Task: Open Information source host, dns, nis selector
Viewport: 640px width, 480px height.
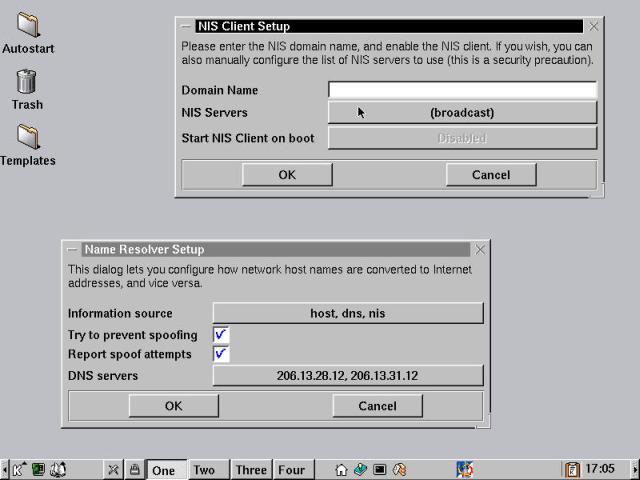Action: click(347, 313)
